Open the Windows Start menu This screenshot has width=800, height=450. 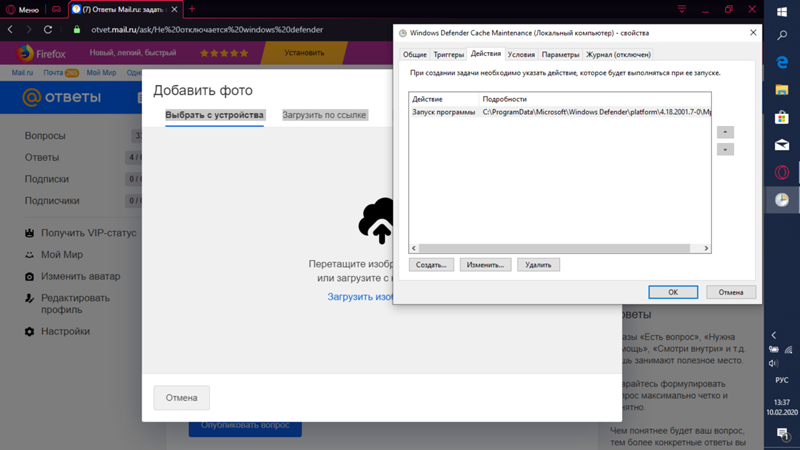pyautogui.click(x=782, y=12)
